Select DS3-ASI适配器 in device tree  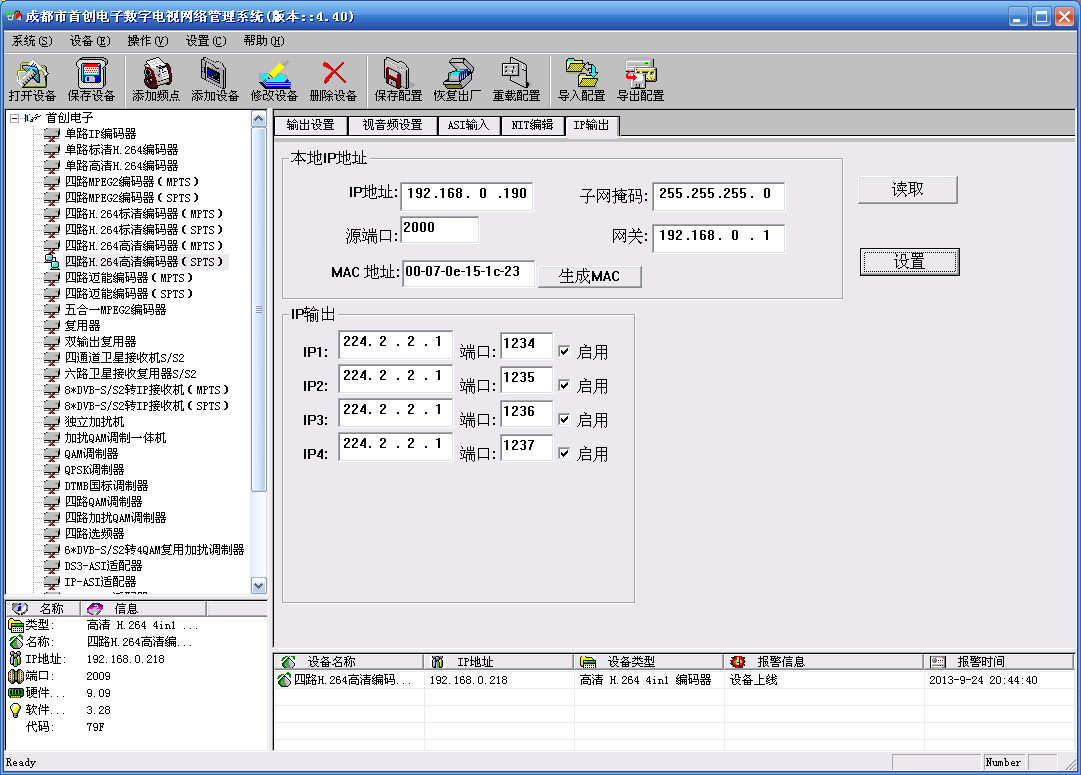103,566
